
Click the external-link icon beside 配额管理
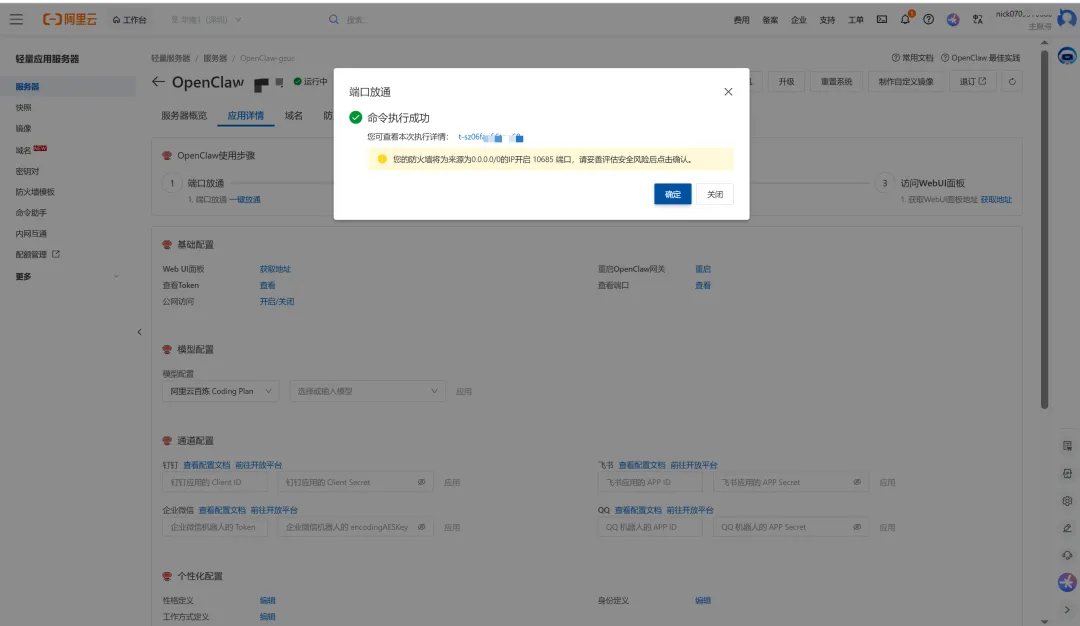coord(56,254)
